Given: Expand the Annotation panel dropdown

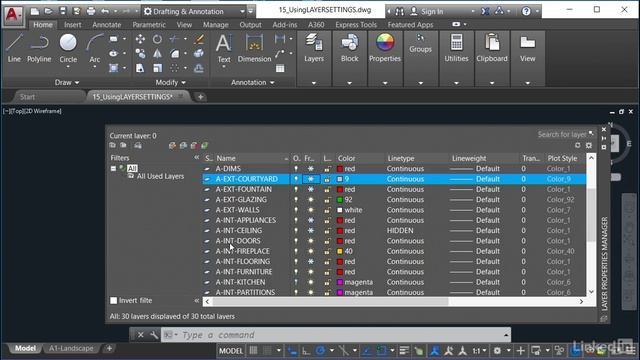Looking at the screenshot, I should point(253,82).
